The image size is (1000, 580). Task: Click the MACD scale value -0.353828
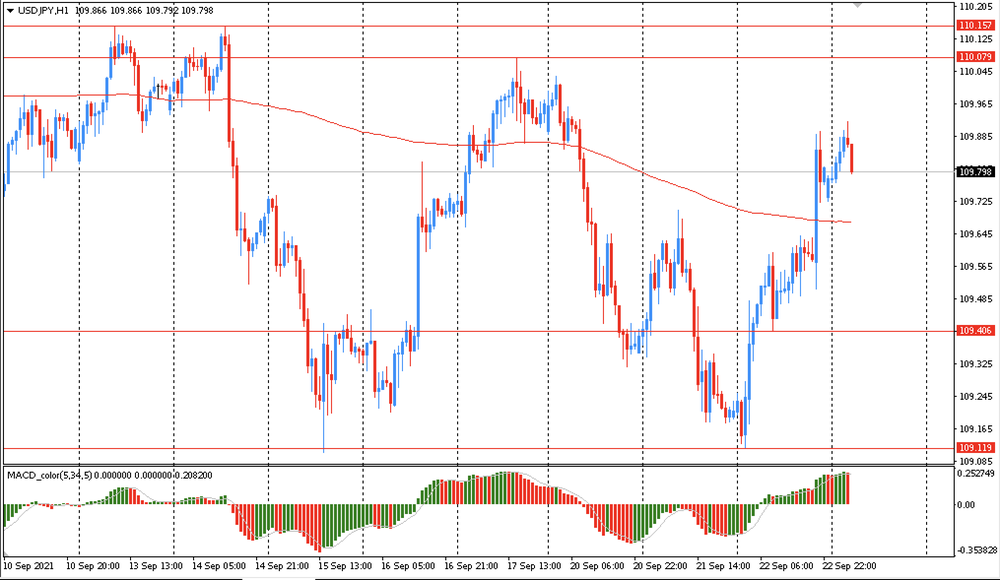[x=978, y=550]
